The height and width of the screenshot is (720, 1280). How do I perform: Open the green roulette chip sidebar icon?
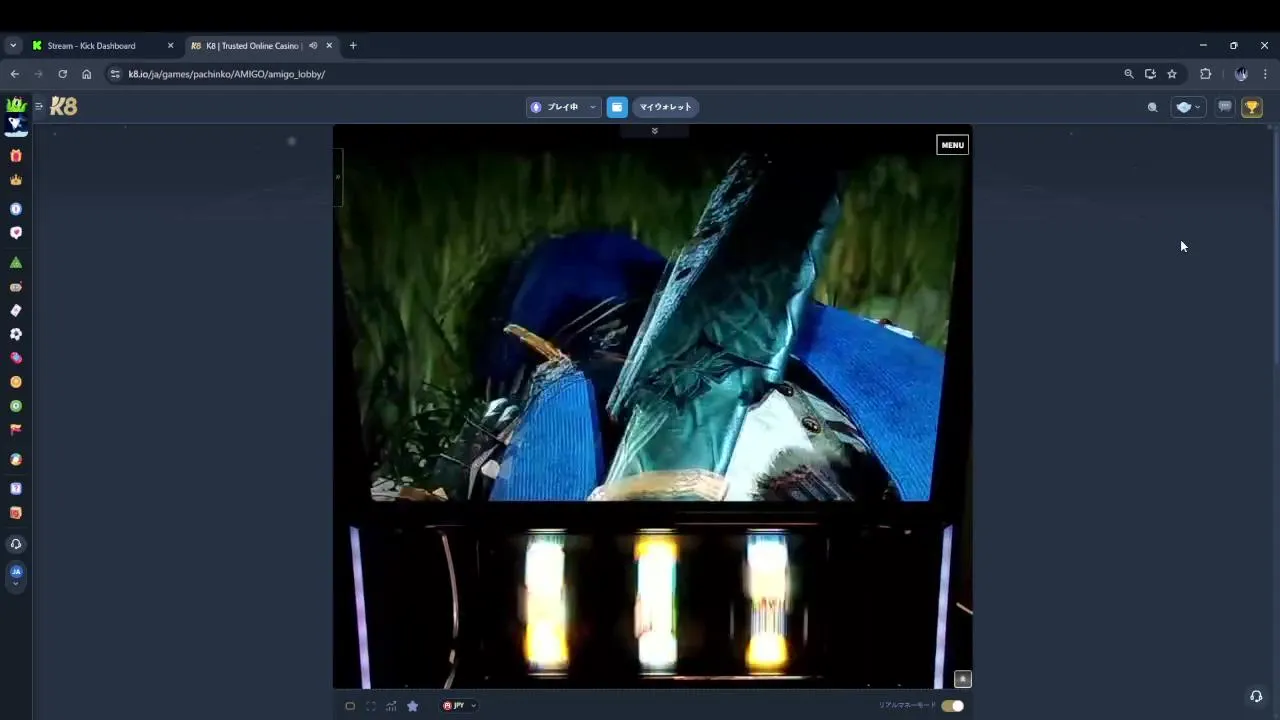(15, 406)
